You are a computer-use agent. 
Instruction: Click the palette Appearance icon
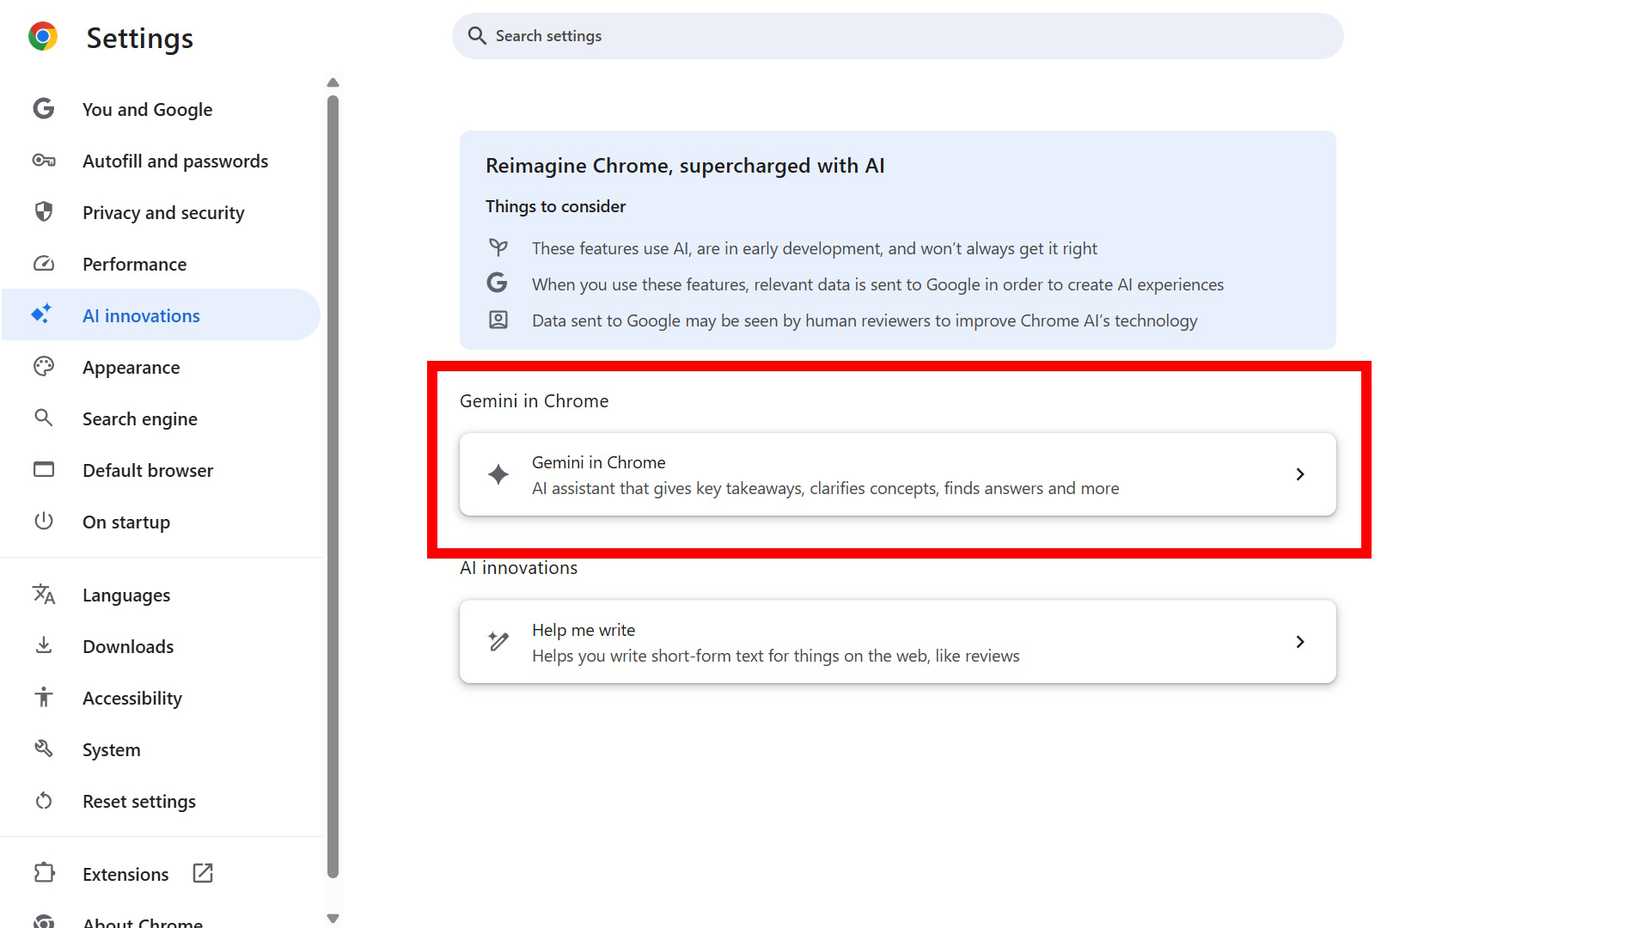(x=43, y=367)
